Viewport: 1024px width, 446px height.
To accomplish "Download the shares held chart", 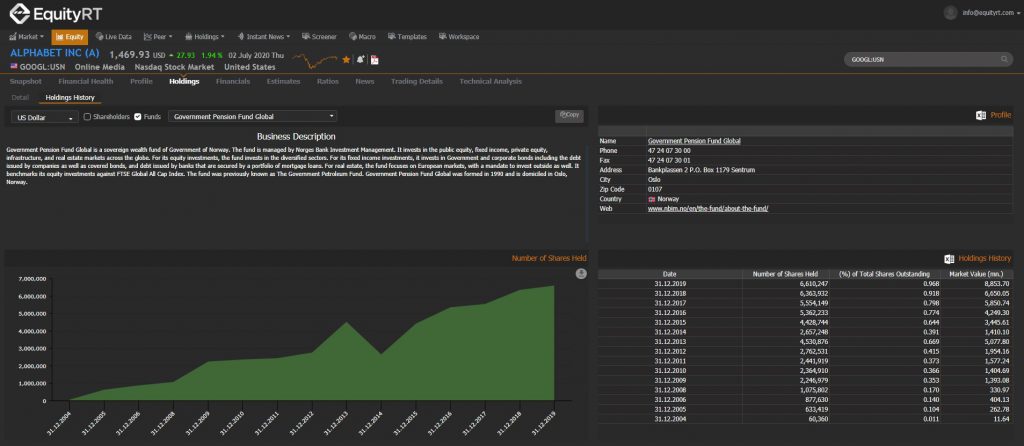I will [581, 274].
